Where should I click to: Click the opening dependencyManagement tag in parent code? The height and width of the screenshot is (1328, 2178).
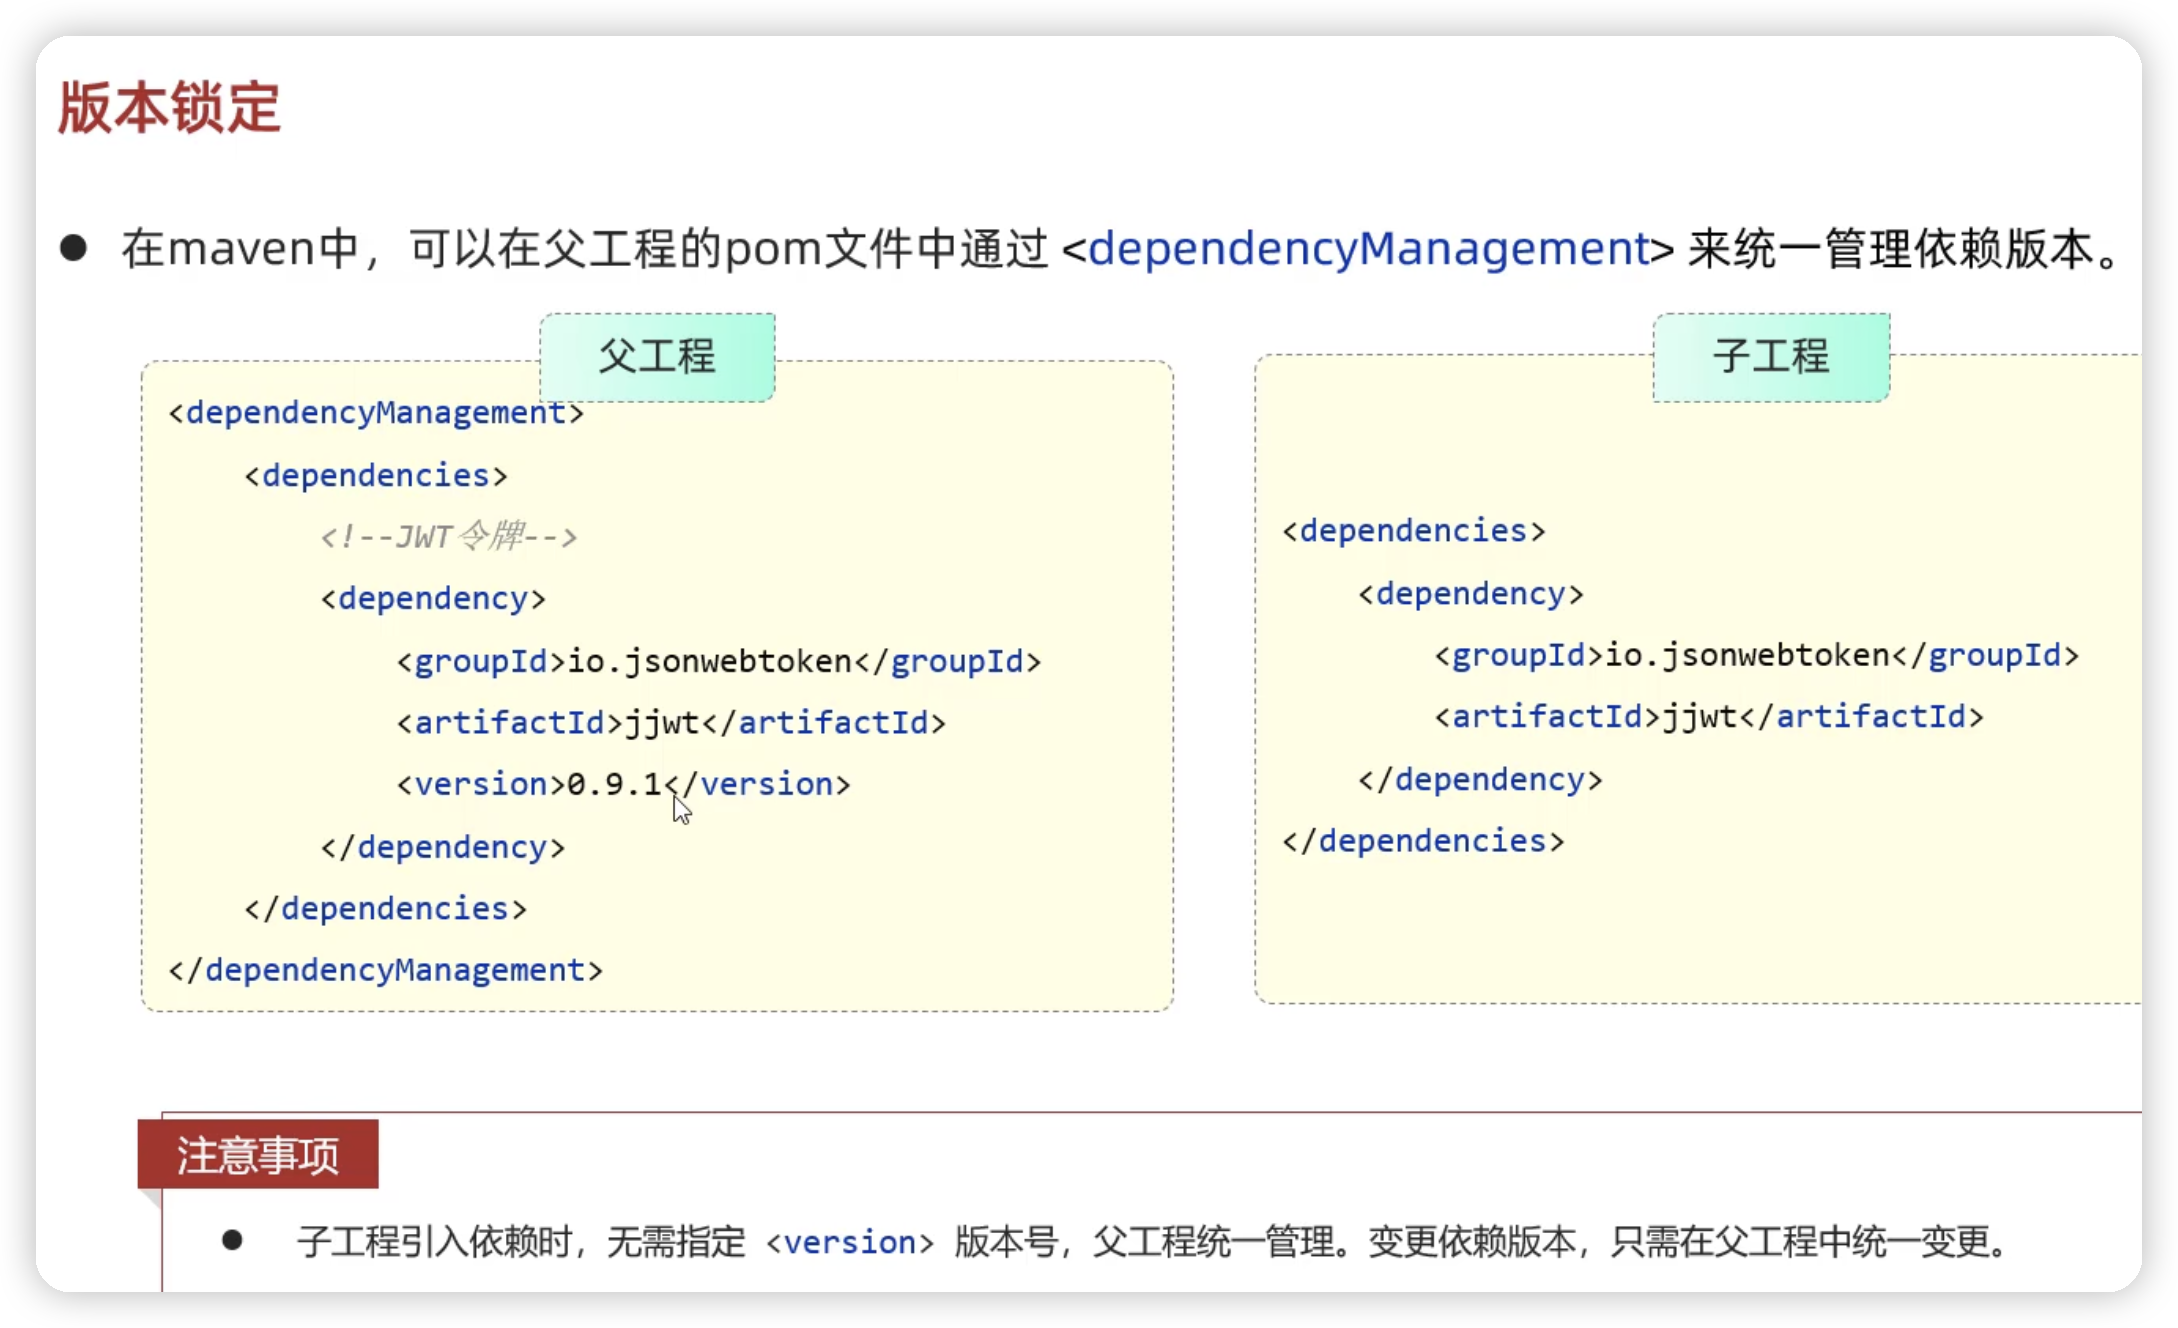pyautogui.click(x=376, y=413)
